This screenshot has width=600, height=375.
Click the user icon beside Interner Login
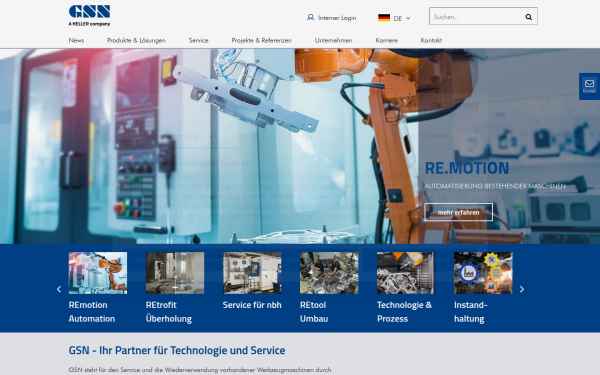click(310, 18)
